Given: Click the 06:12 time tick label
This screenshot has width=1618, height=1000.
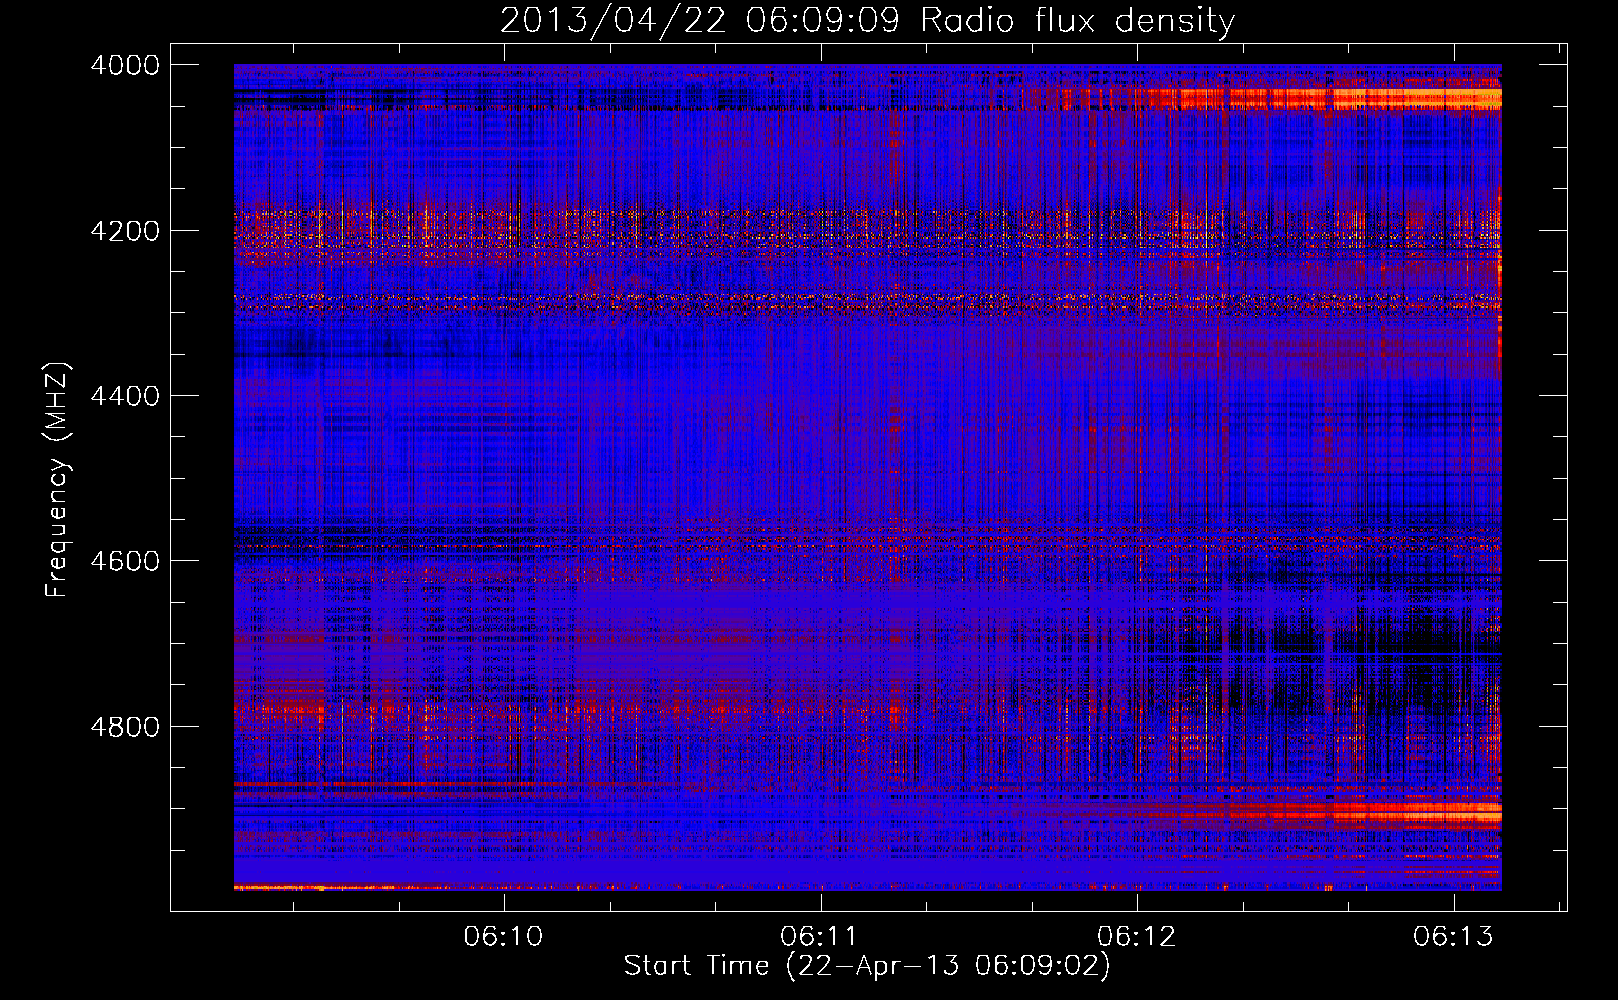Looking at the screenshot, I should point(1137,936).
